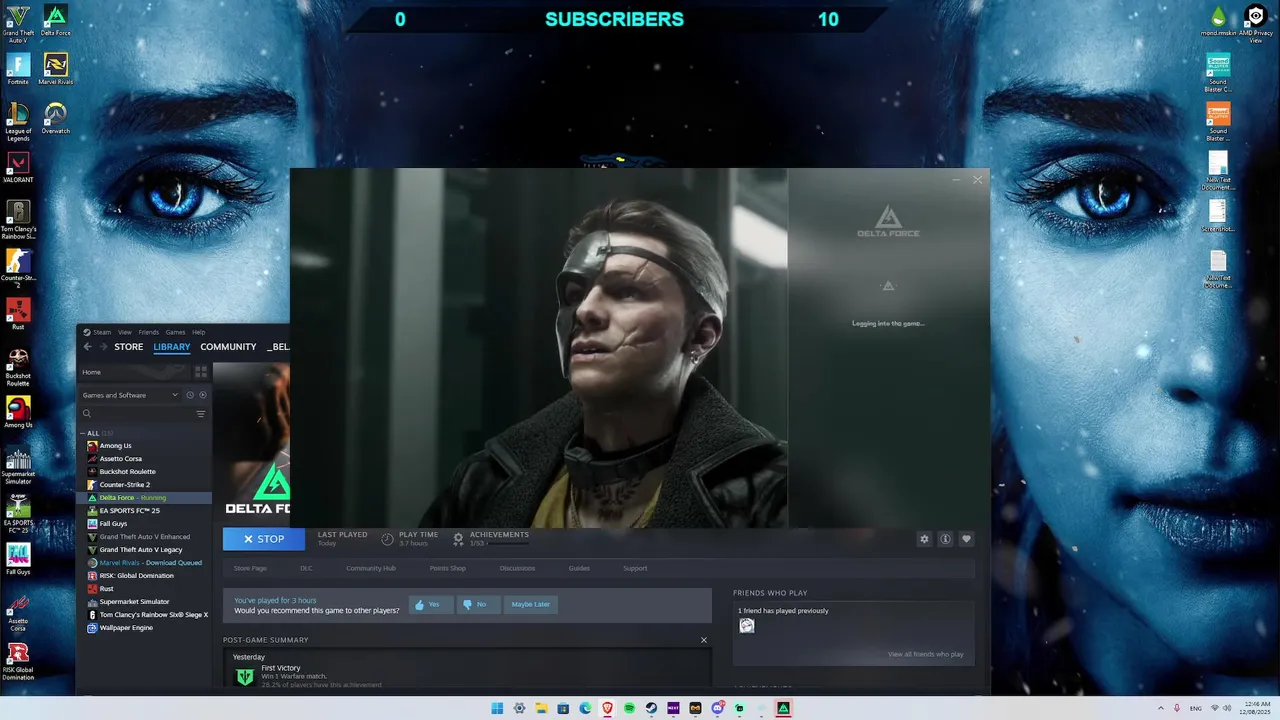Click First Victory achievement badge icon

pos(245,677)
